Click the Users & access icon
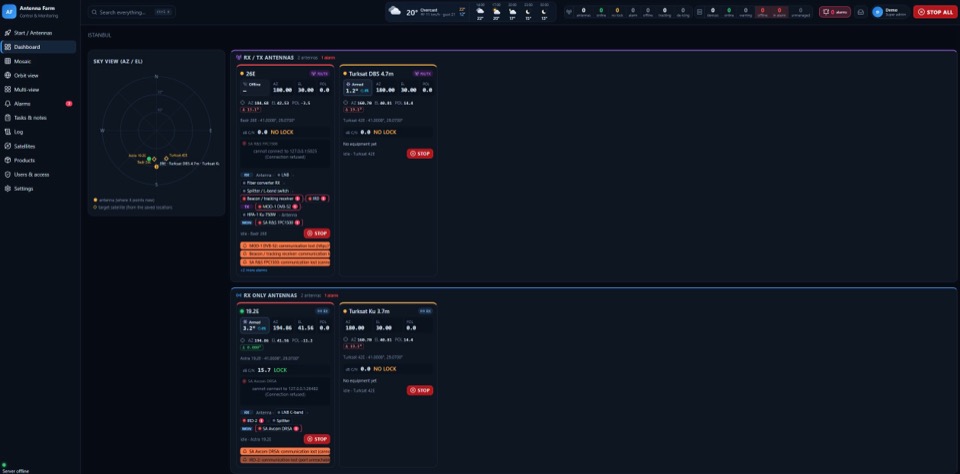Image resolution: width=960 pixels, height=474 pixels. click(x=7, y=175)
